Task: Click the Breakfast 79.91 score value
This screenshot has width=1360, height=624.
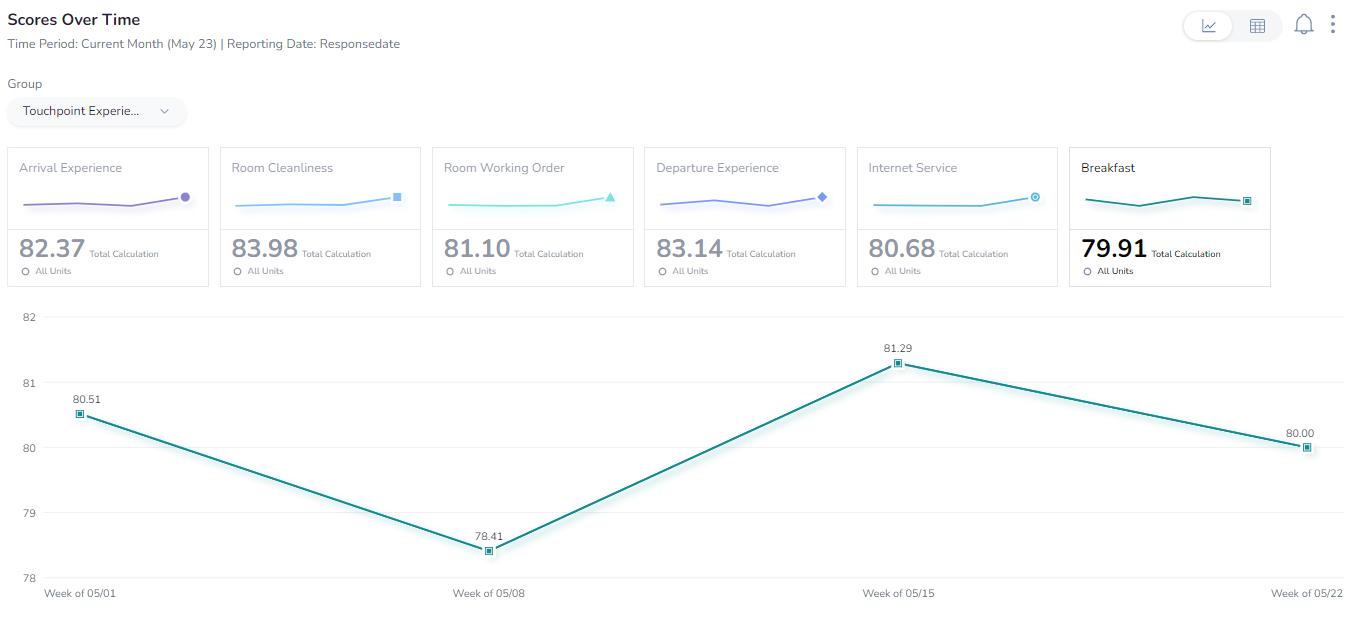Action: (x=1114, y=248)
